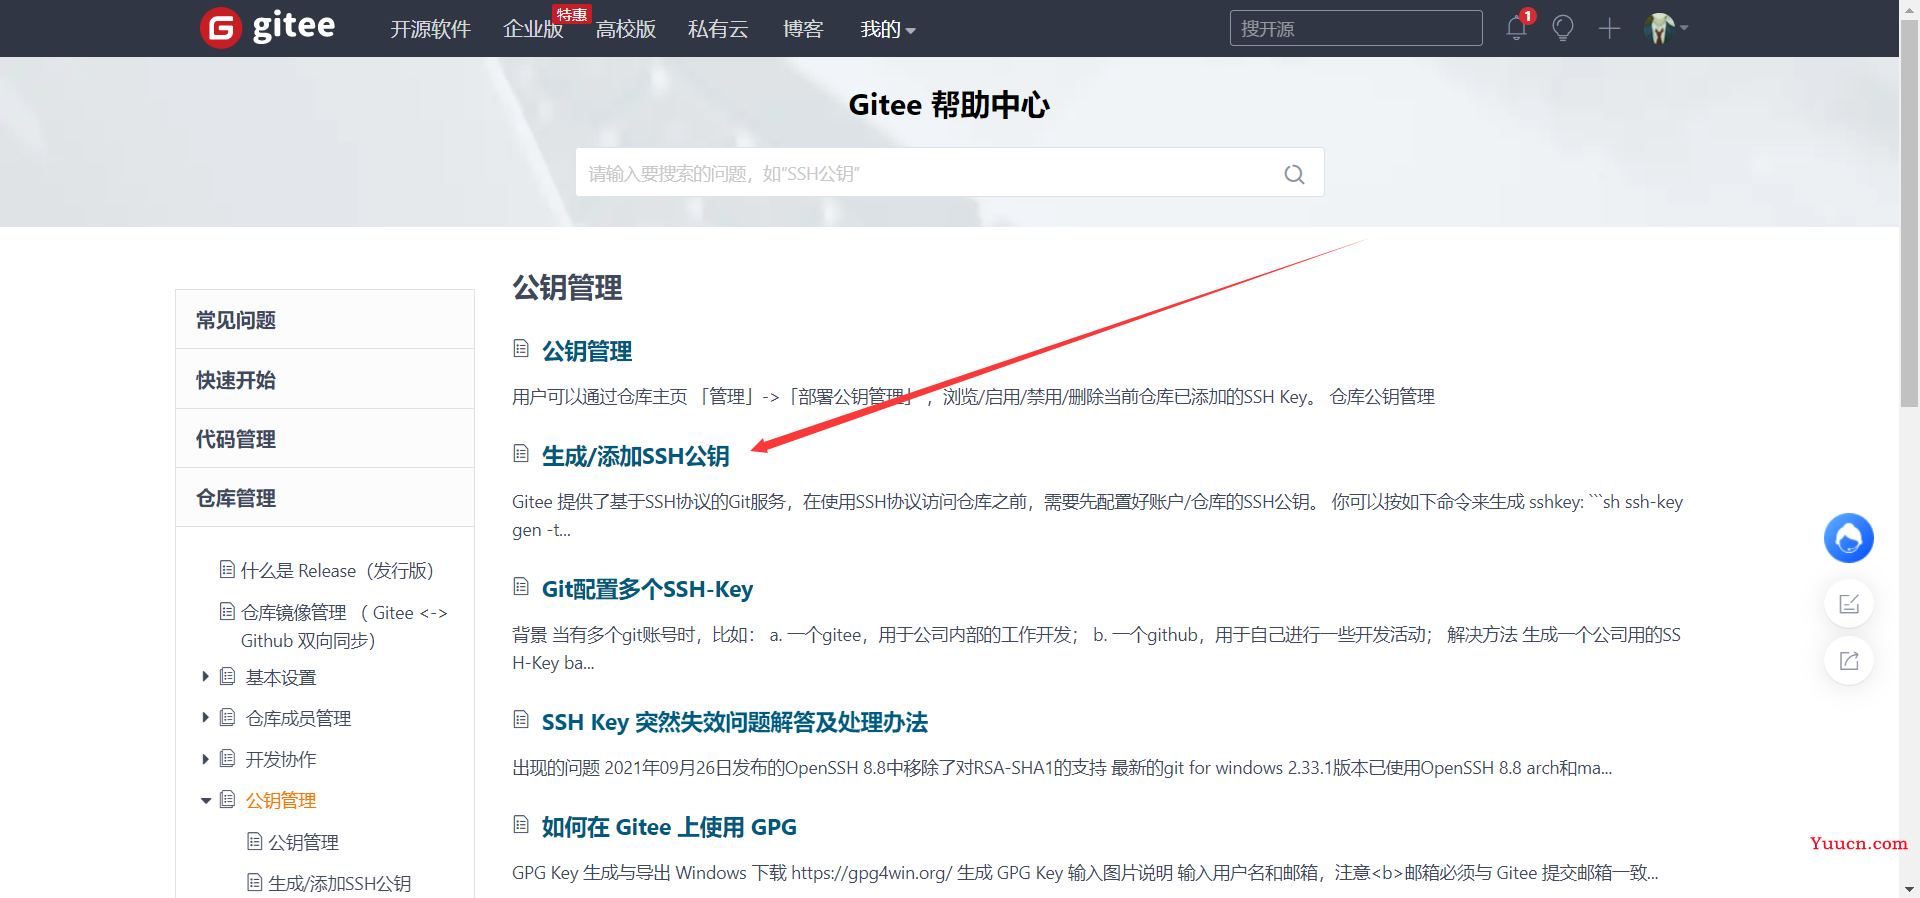Screen dimensions: 1920x898
Task: Open 开源软件 in top navigation
Action: click(430, 29)
